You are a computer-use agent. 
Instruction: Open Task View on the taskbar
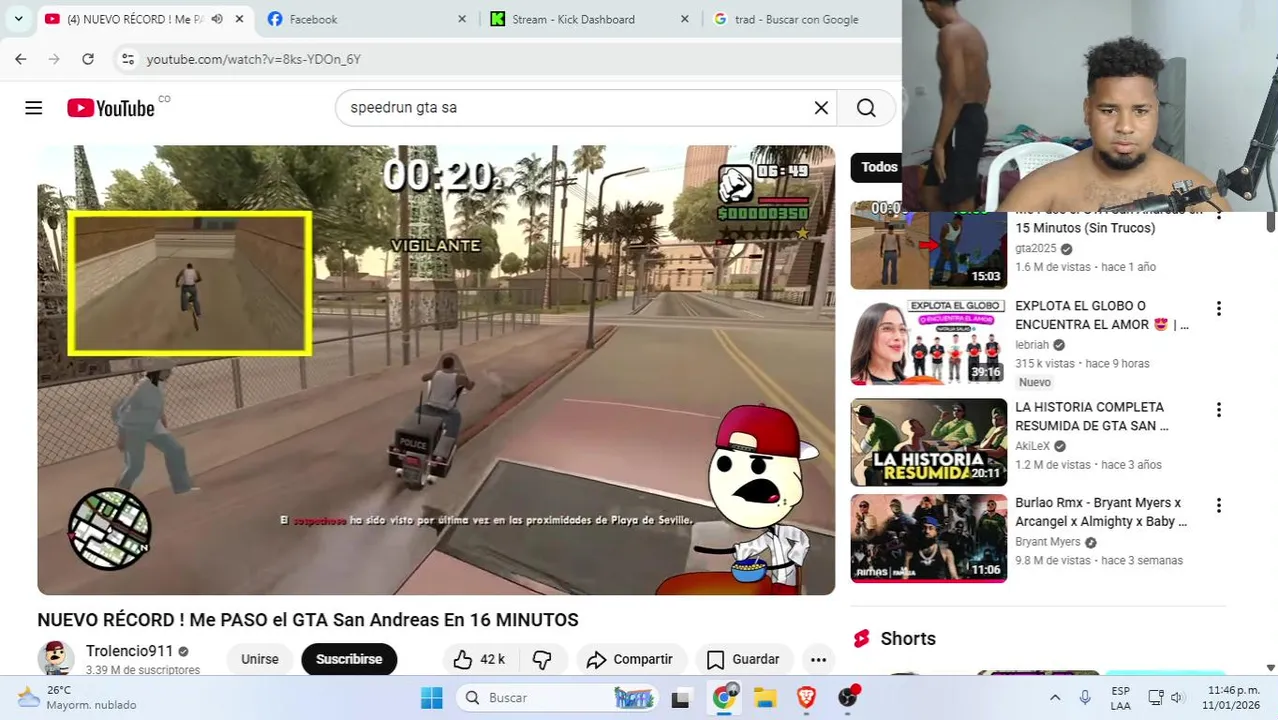681,698
